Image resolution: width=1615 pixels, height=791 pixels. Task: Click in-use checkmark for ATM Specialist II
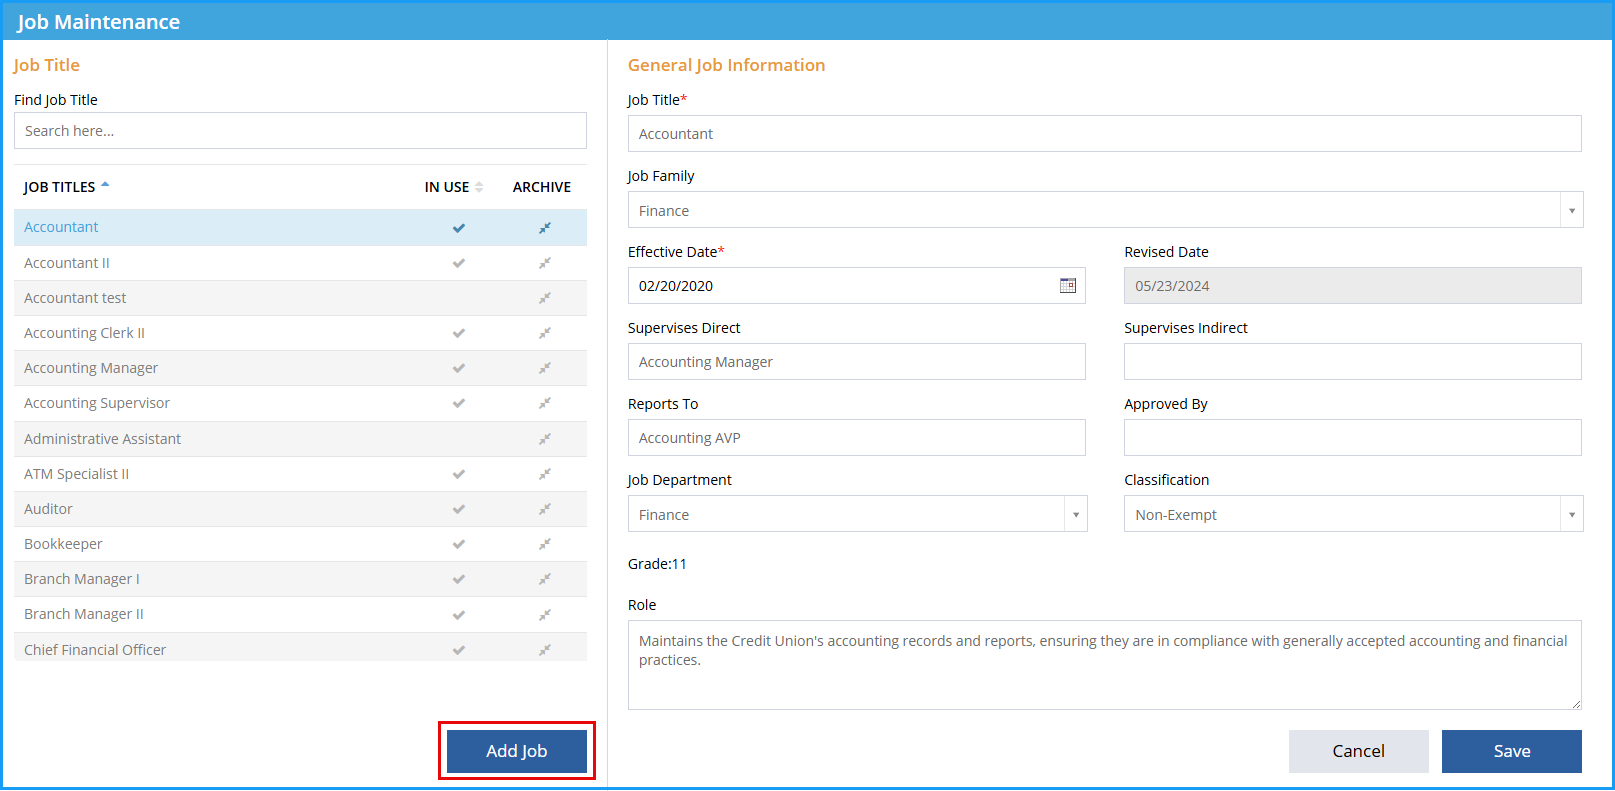pyautogui.click(x=459, y=474)
